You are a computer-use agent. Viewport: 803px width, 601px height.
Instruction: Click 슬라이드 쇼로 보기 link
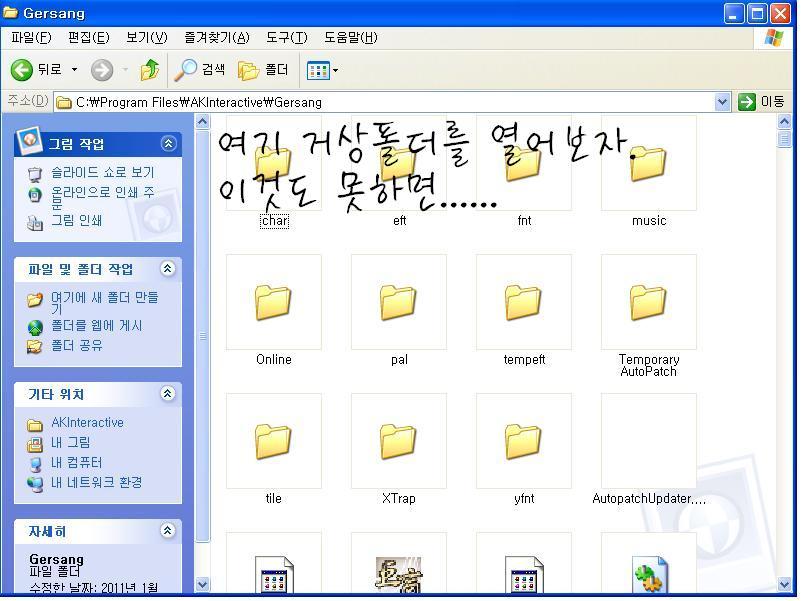102,173
